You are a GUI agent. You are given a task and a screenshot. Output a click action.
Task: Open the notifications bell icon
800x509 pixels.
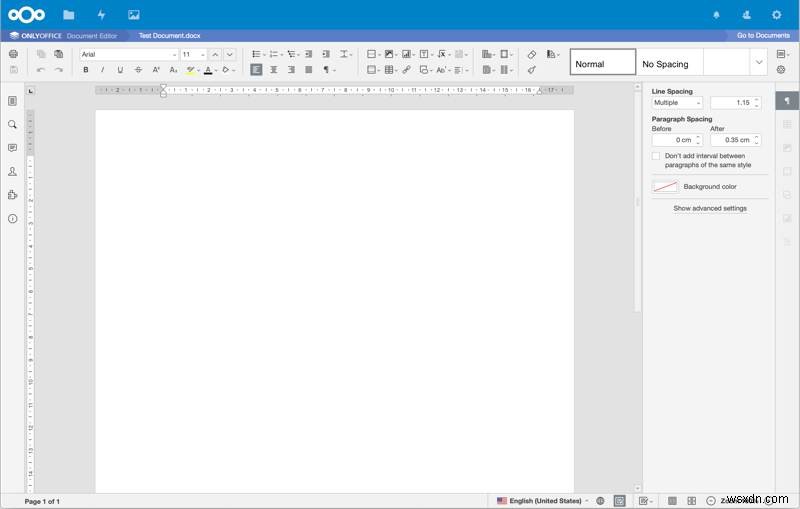(716, 15)
